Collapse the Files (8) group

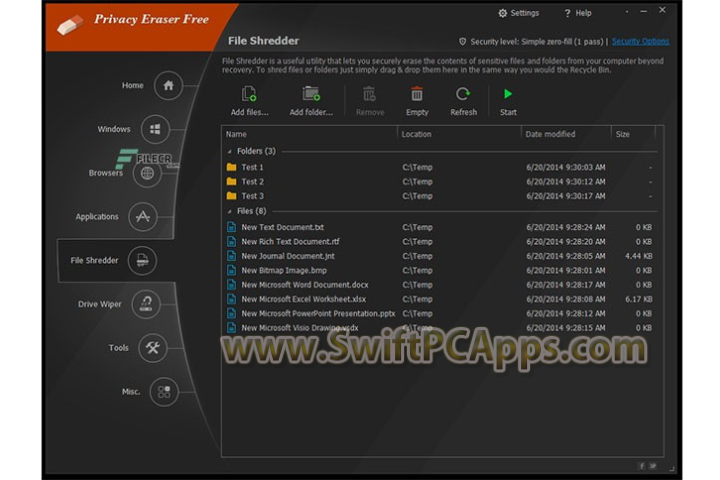230,211
